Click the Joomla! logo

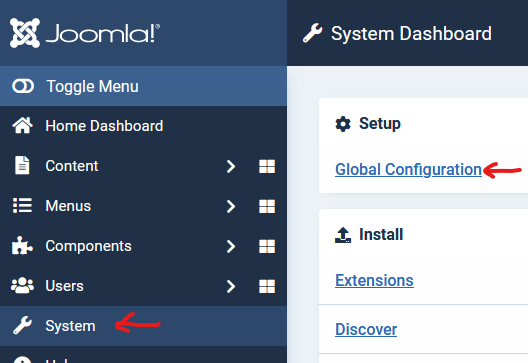coord(85,33)
